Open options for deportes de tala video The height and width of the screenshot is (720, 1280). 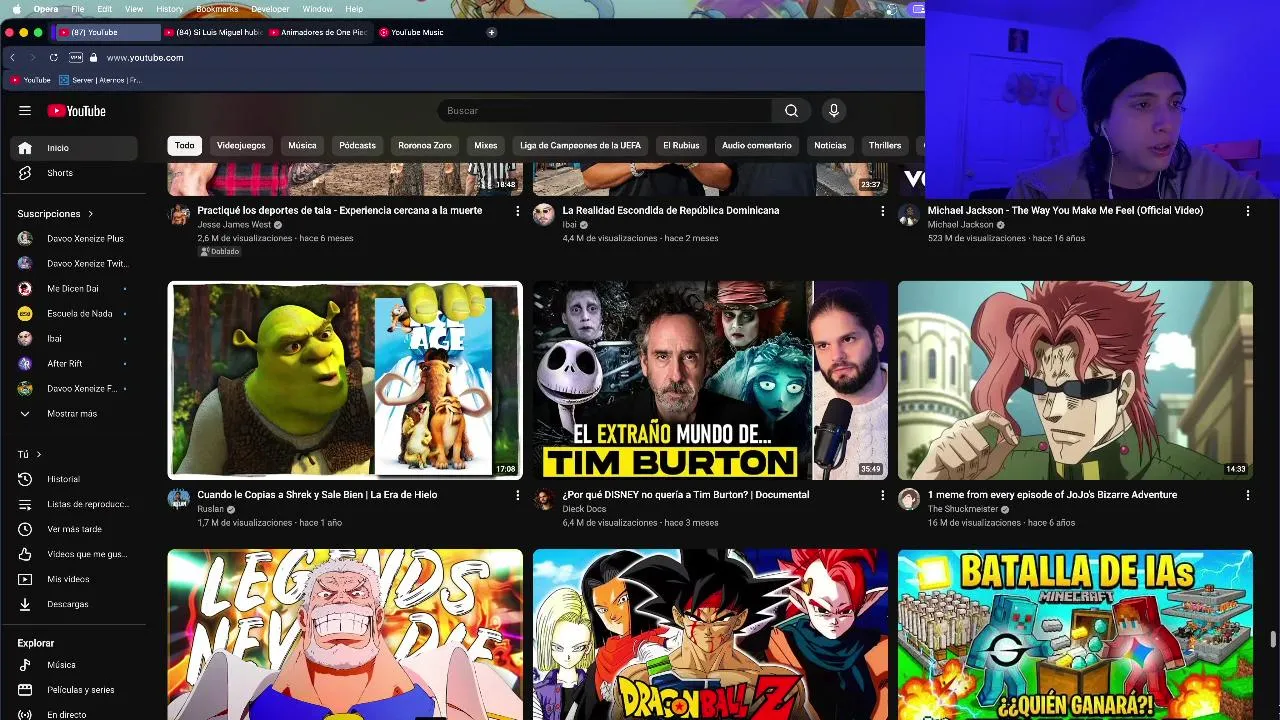[517, 211]
